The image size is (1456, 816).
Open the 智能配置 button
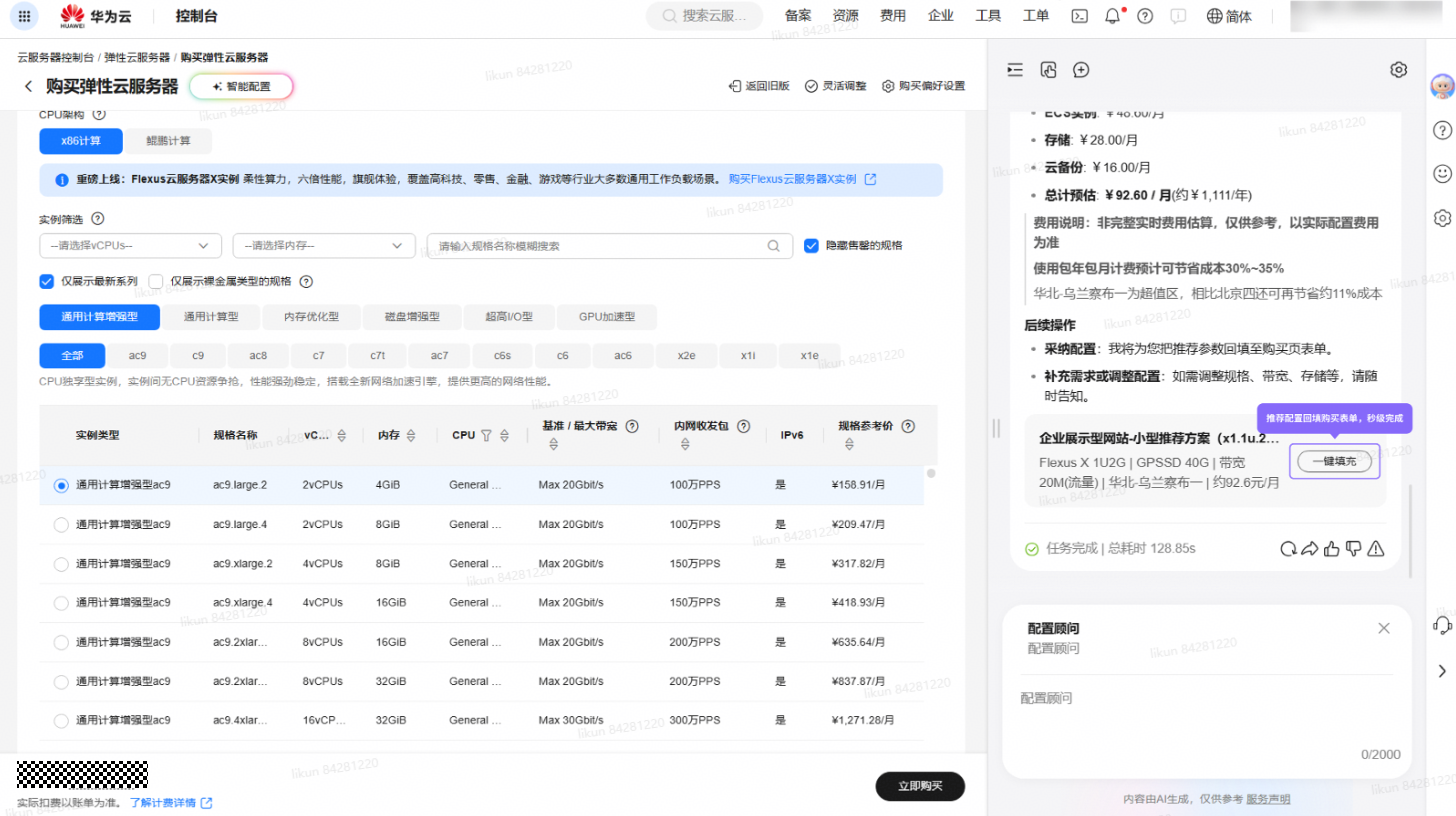(x=241, y=87)
